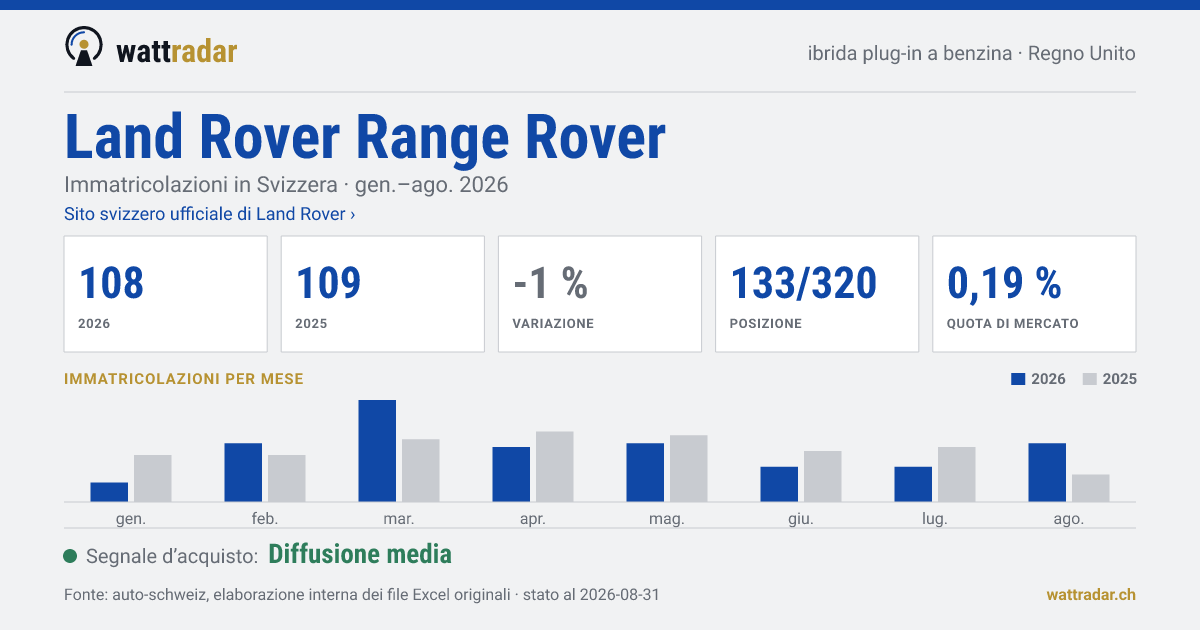The width and height of the screenshot is (1200, 630).
Task: Click the gray 2025 bar for apr.
Action: pyautogui.click(x=555, y=467)
